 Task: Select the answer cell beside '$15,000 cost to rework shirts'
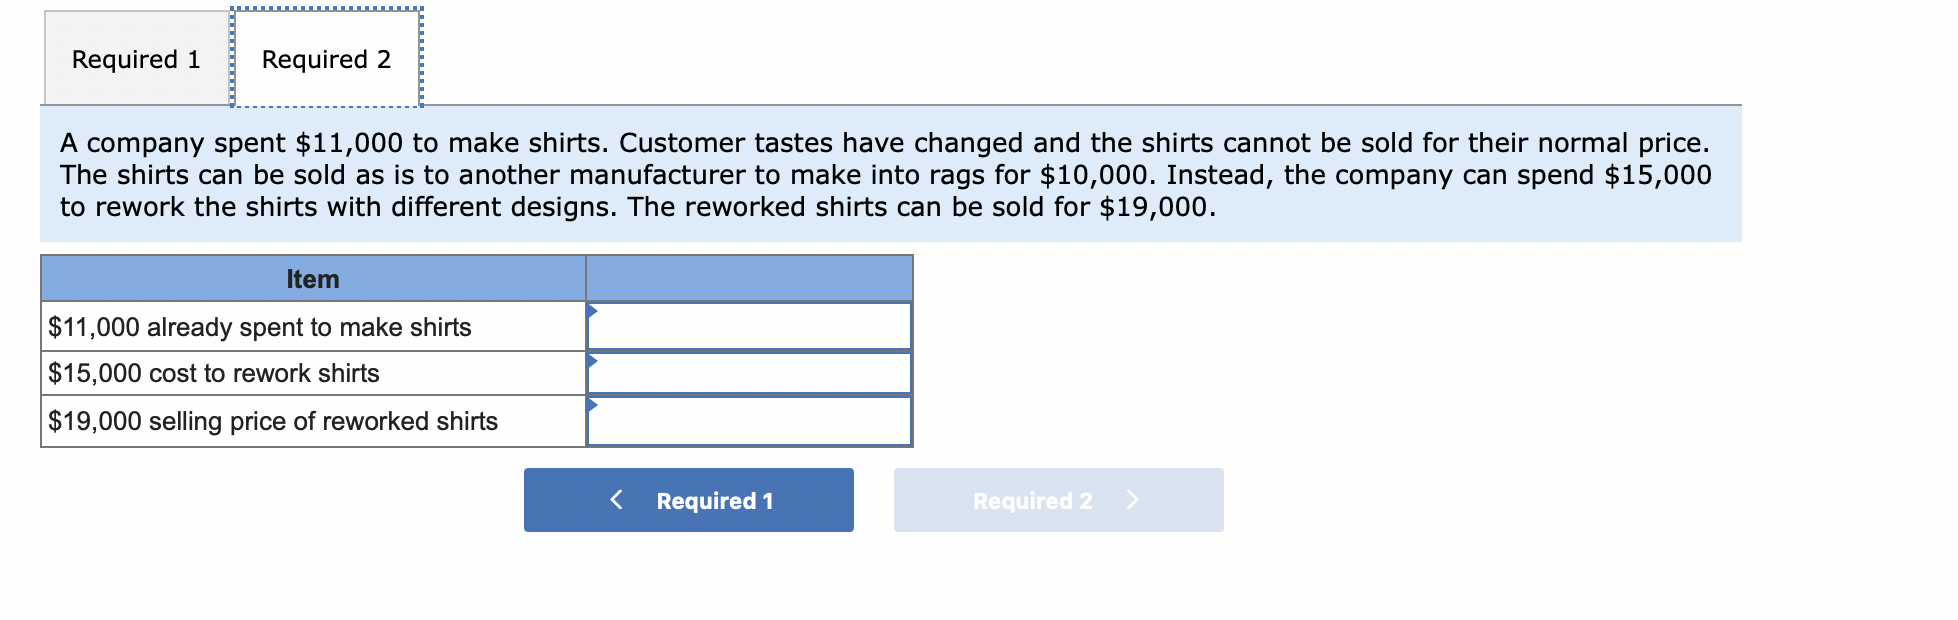point(750,372)
